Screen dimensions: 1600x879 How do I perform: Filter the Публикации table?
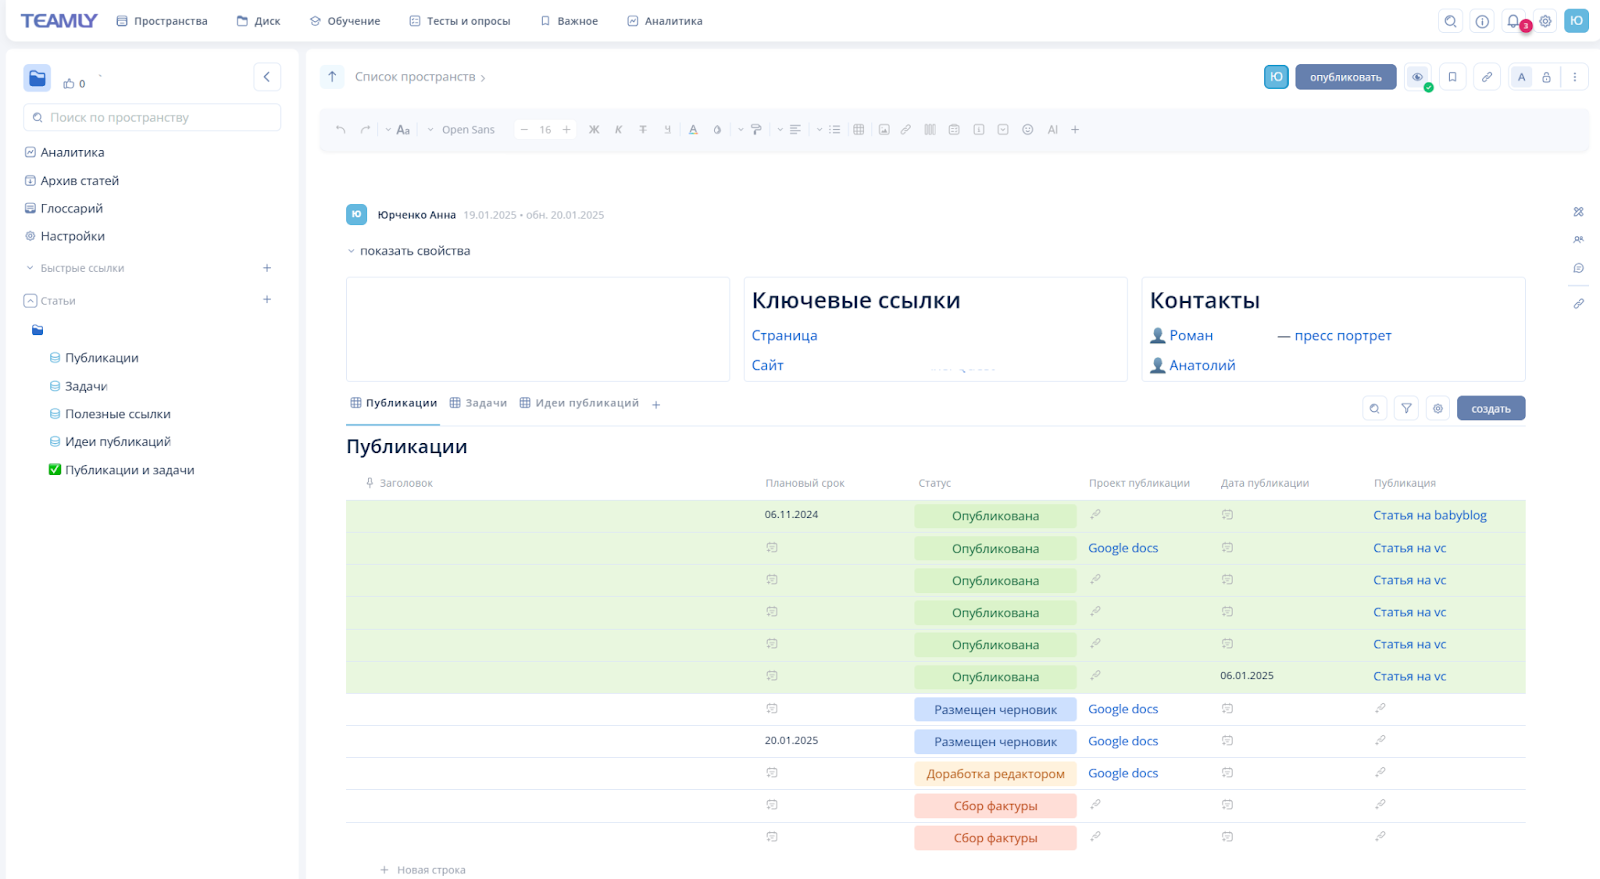pyautogui.click(x=1407, y=408)
